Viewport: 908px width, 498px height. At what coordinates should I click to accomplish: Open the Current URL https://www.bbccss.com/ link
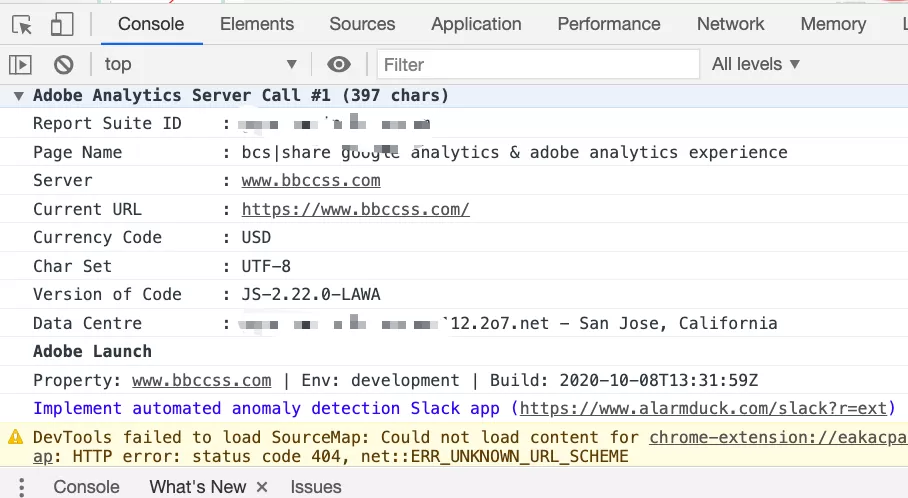click(x=356, y=209)
